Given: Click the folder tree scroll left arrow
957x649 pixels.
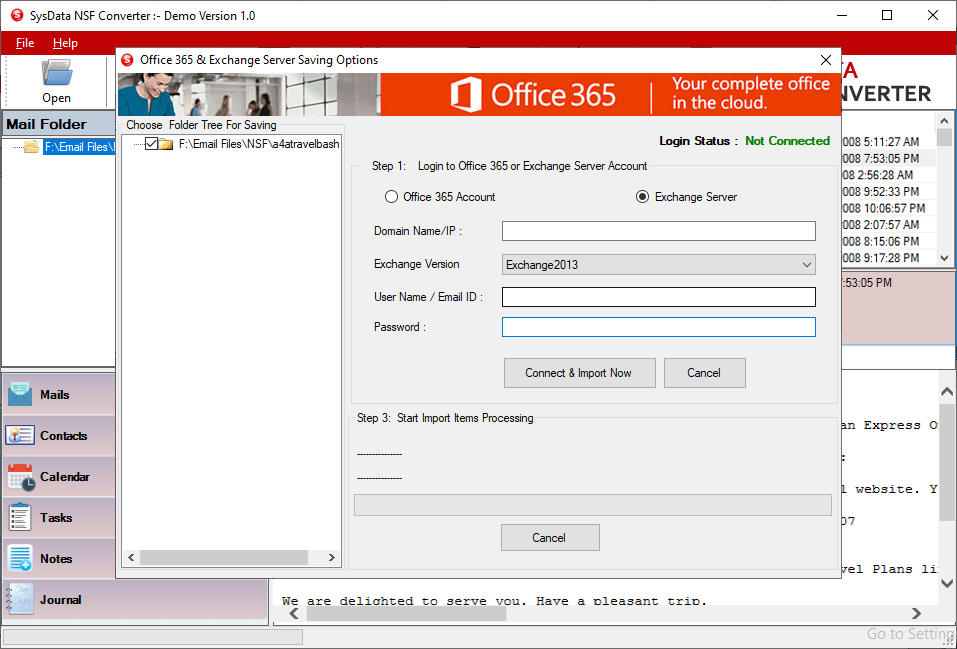Looking at the screenshot, I should click(x=131, y=557).
